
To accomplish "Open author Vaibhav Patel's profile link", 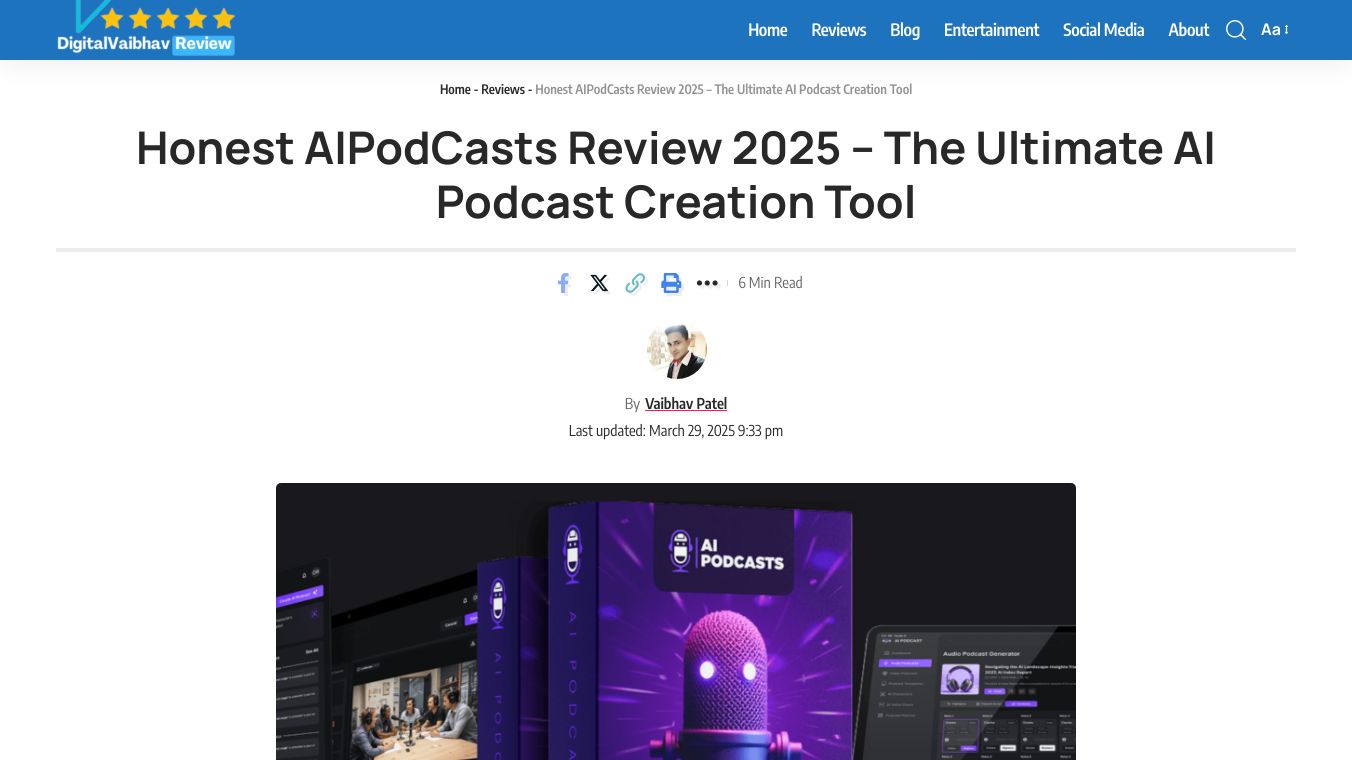I will click(x=686, y=404).
